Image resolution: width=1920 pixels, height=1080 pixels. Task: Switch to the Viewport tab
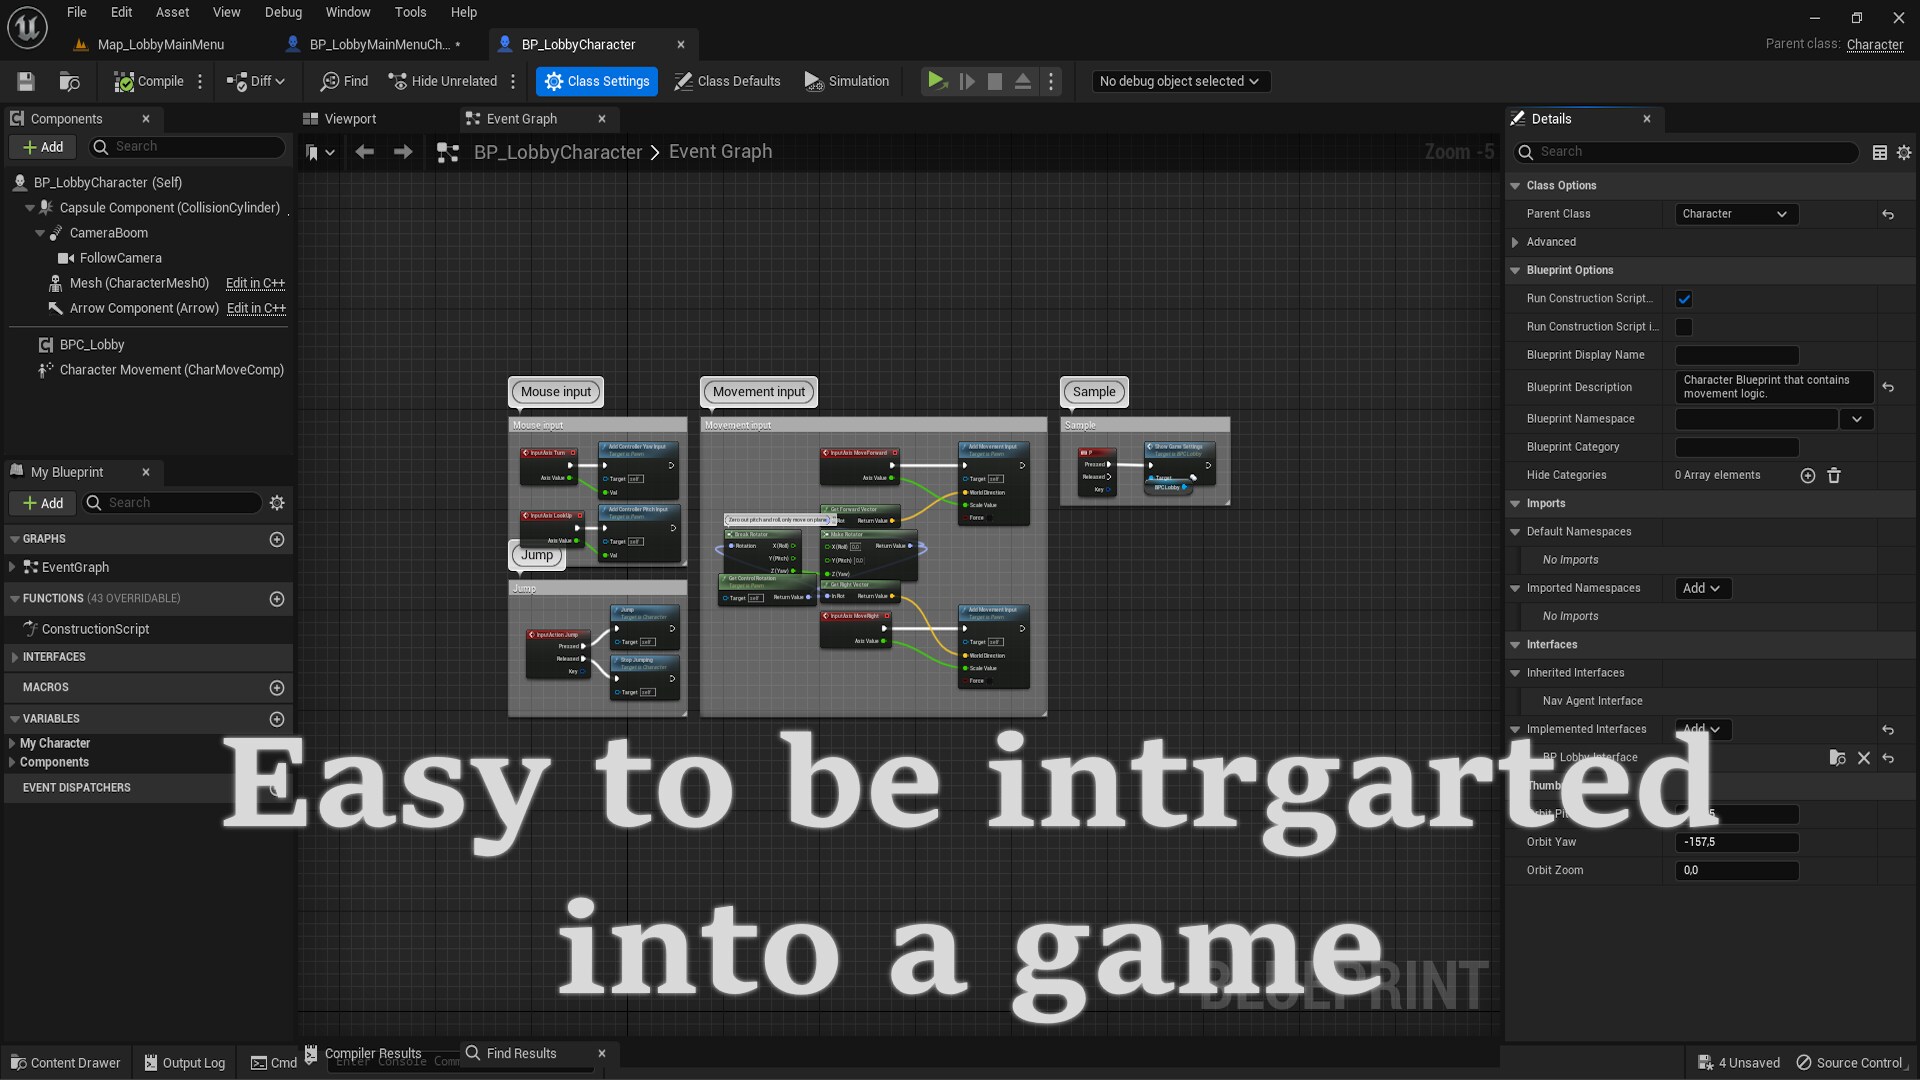[x=350, y=119]
